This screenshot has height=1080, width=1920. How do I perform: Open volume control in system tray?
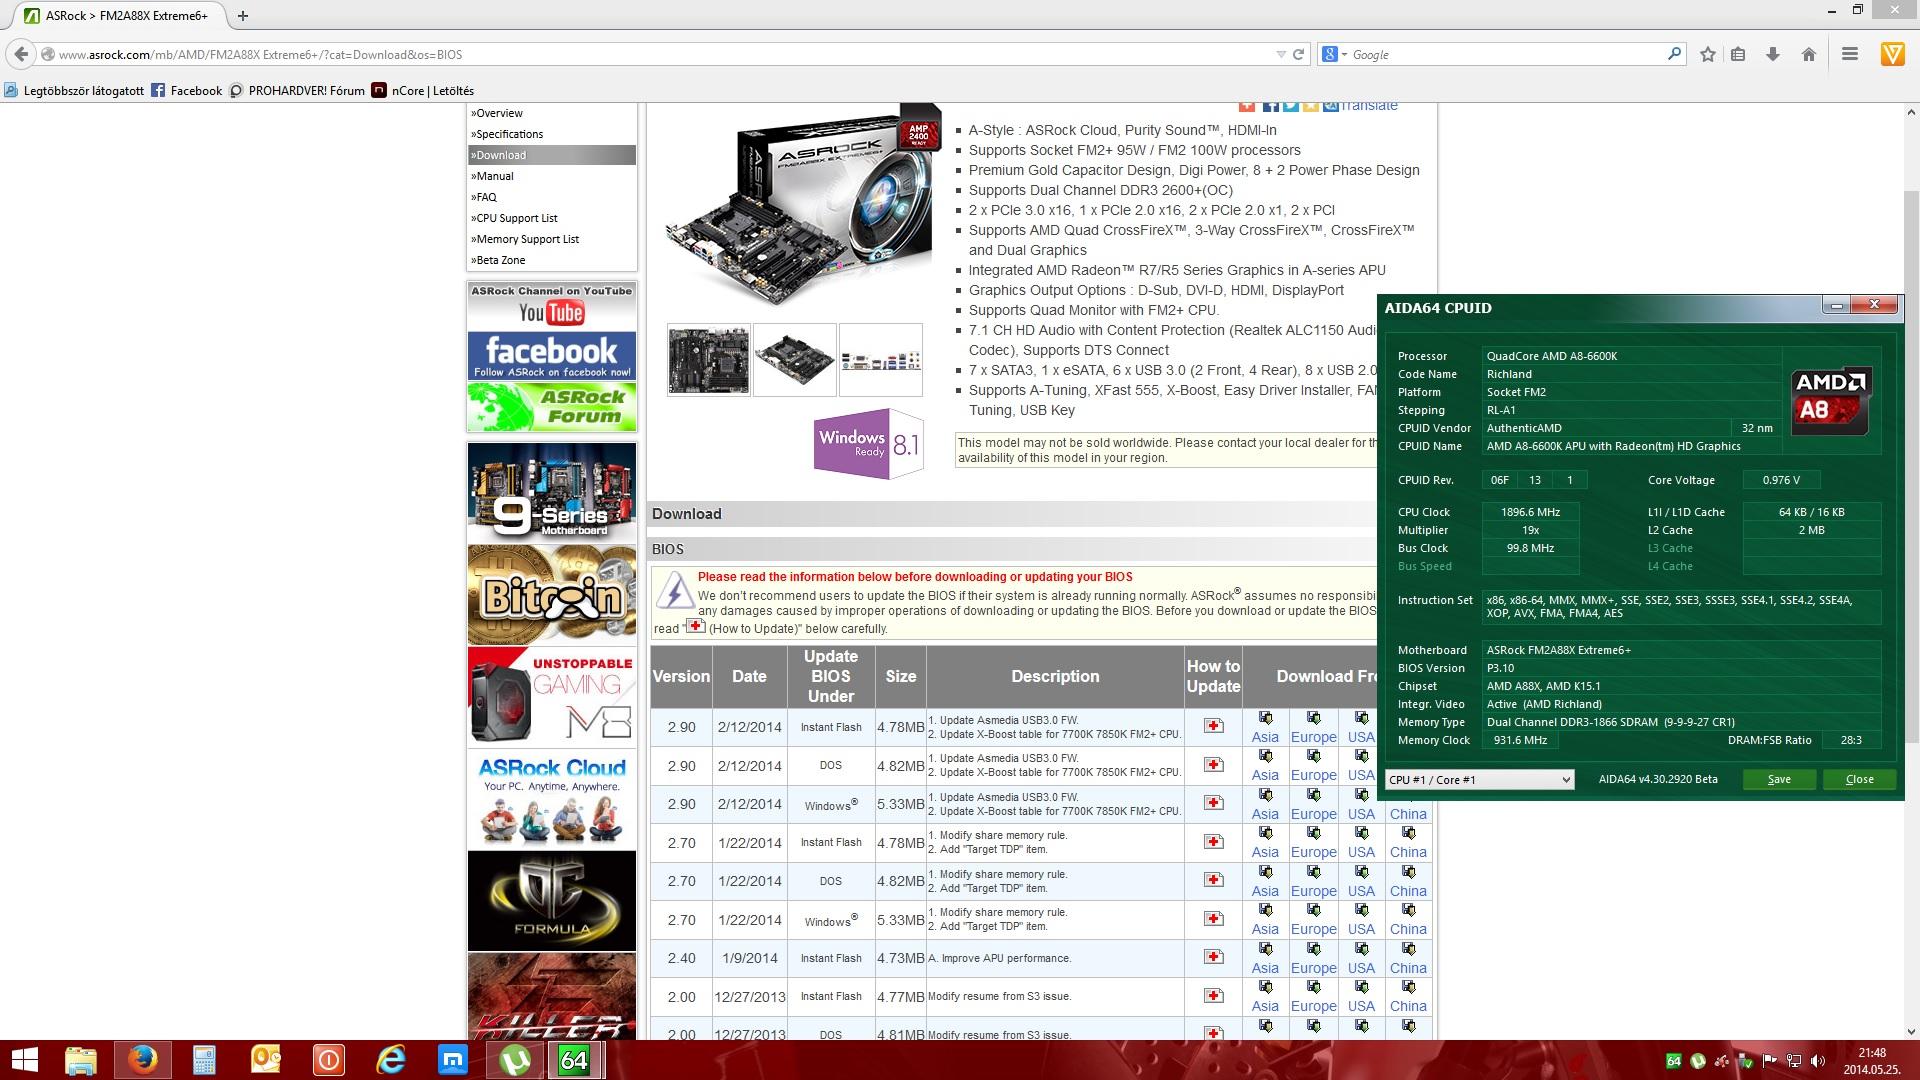(1817, 1061)
